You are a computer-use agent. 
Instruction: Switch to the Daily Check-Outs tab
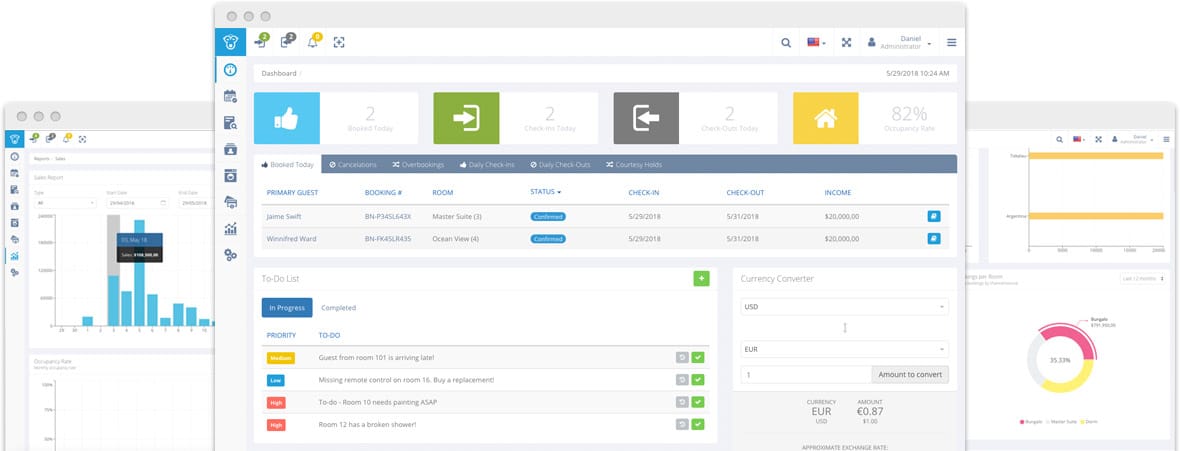coord(560,164)
